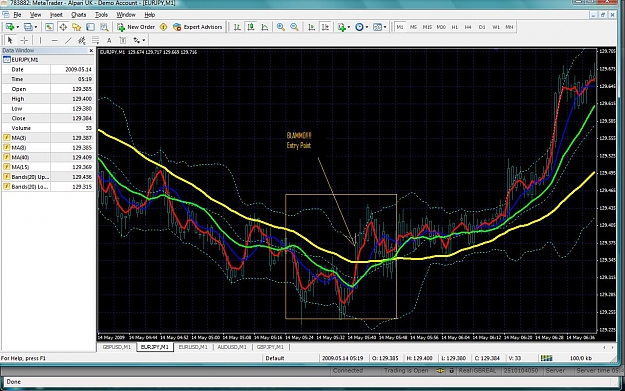
Task: Switch to Candlesticks chart mode
Action: click(x=251, y=27)
